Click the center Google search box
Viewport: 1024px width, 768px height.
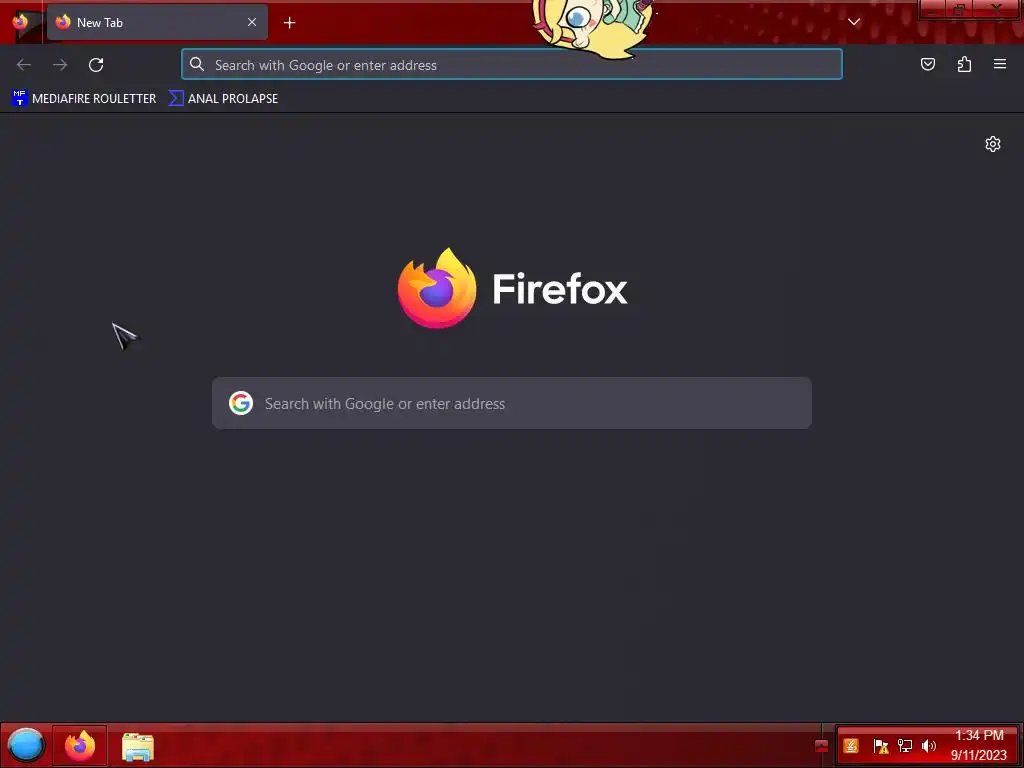pos(512,403)
